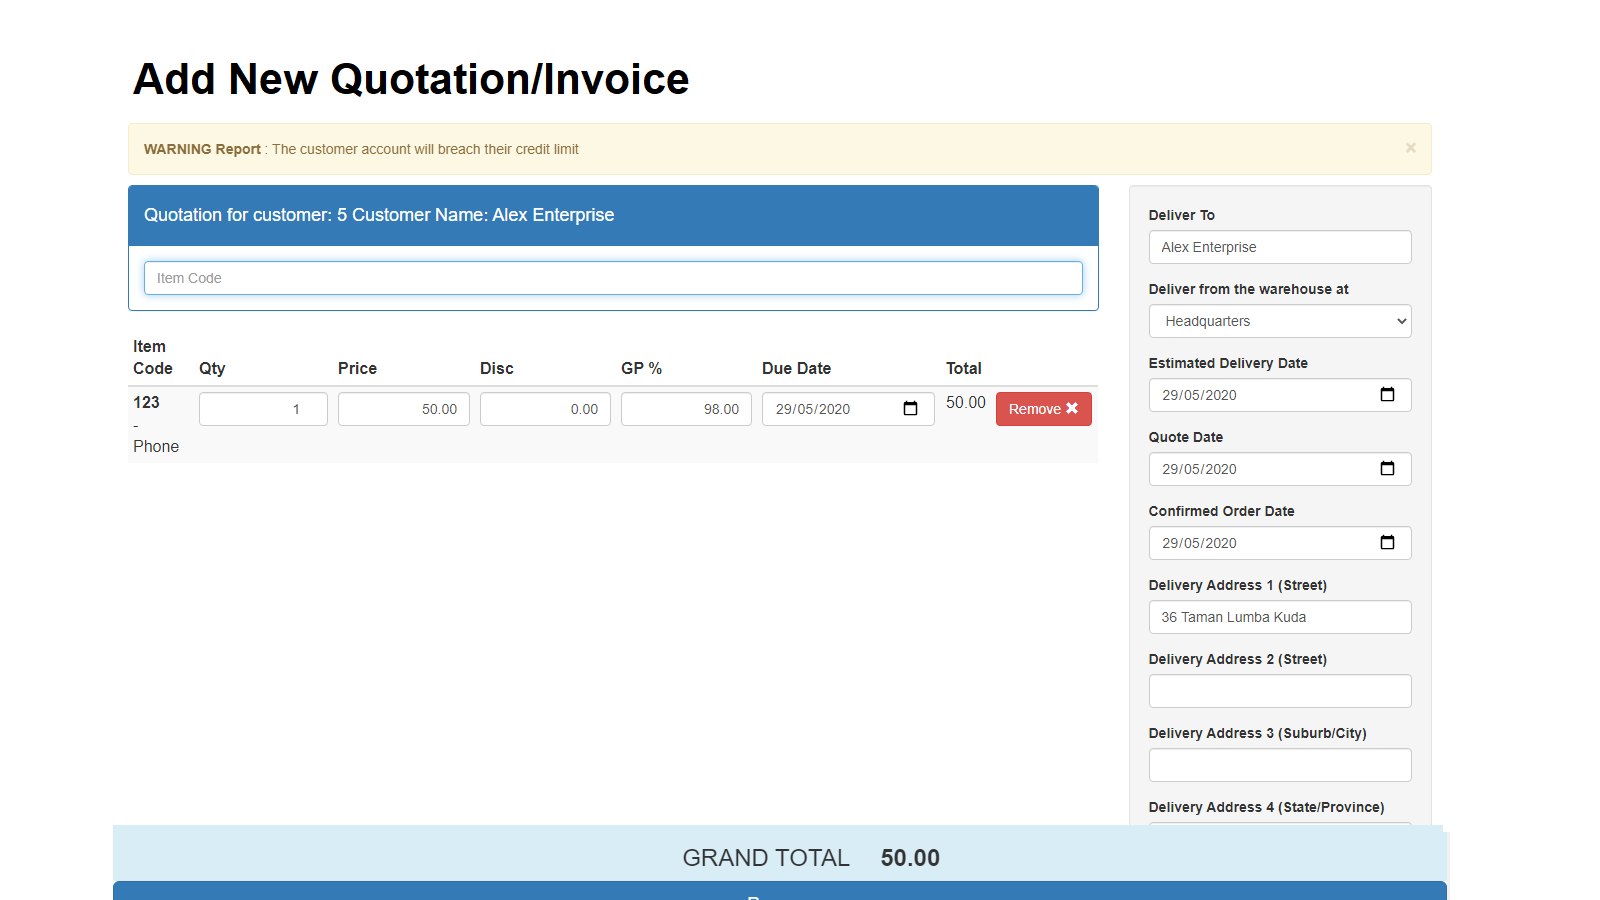Open calendar picker for Confirmed Order Date

[x=1387, y=543]
